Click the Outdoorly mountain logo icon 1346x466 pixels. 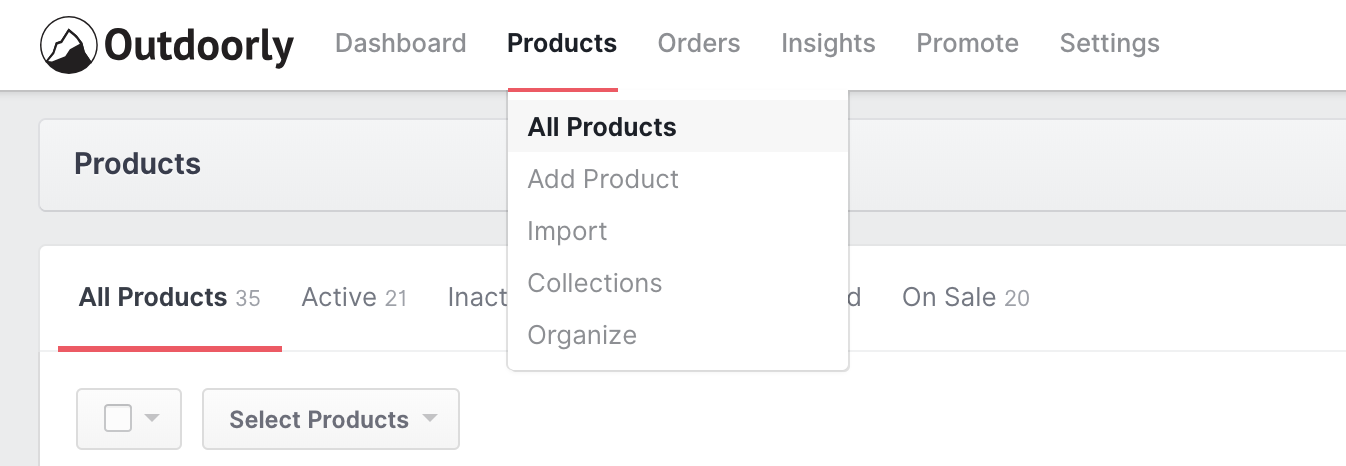point(68,44)
